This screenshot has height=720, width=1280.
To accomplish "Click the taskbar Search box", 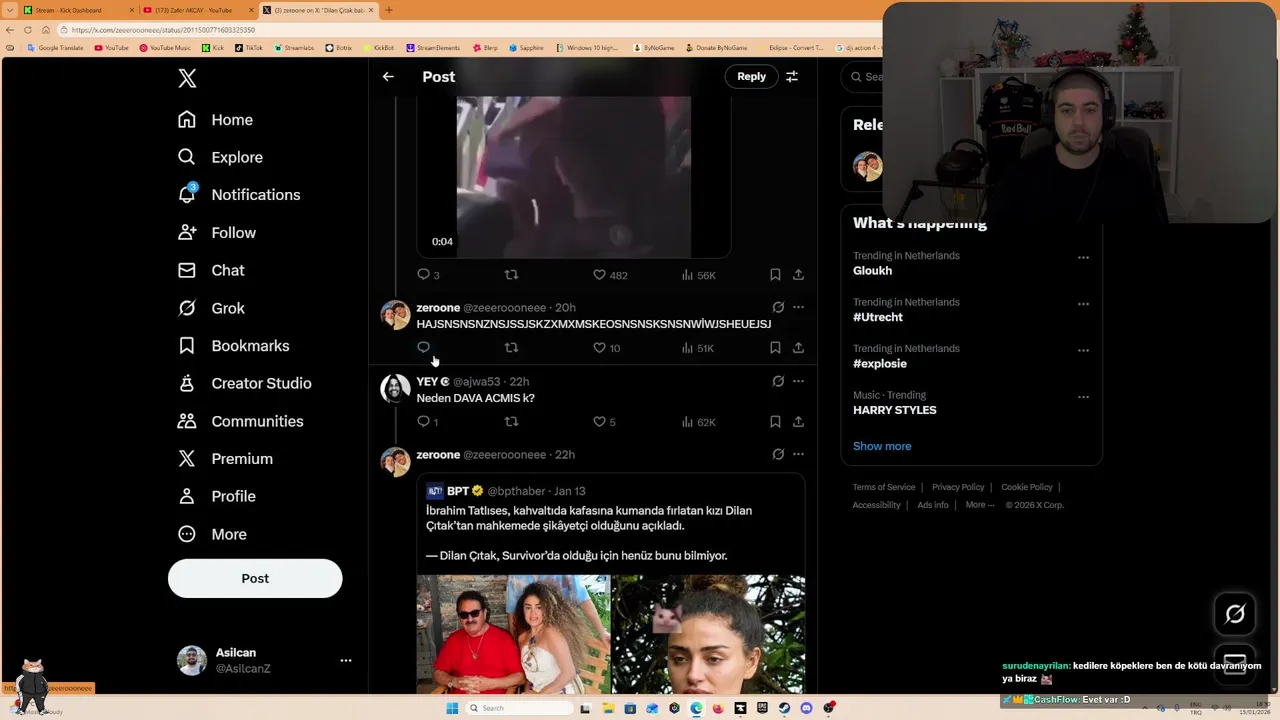I will click(519, 708).
